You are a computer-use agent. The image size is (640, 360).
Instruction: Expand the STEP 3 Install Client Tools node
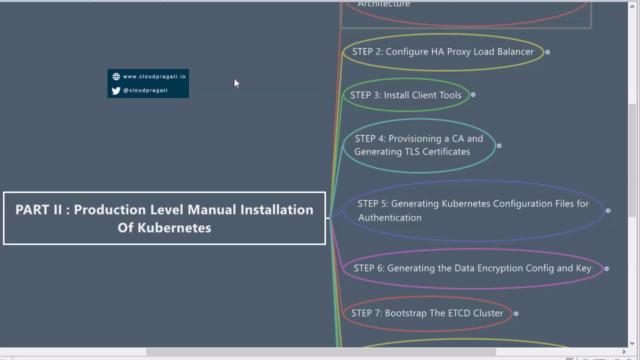[473, 95]
